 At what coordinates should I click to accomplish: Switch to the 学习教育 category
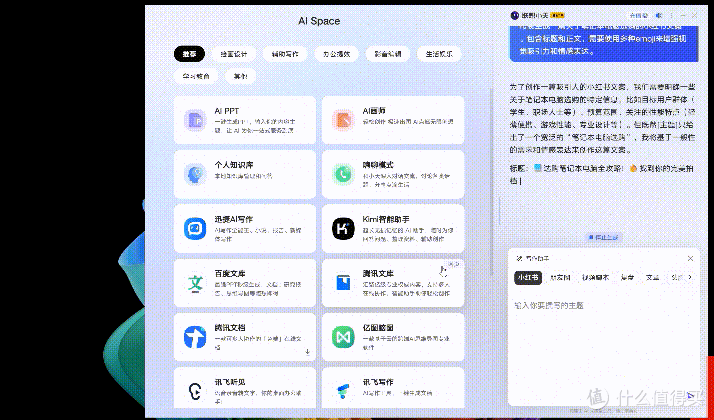[196, 76]
